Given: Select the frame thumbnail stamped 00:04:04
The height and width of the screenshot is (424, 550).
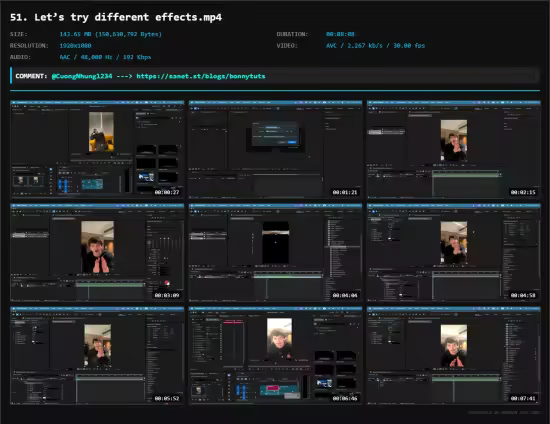Looking at the screenshot, I should [275, 253].
